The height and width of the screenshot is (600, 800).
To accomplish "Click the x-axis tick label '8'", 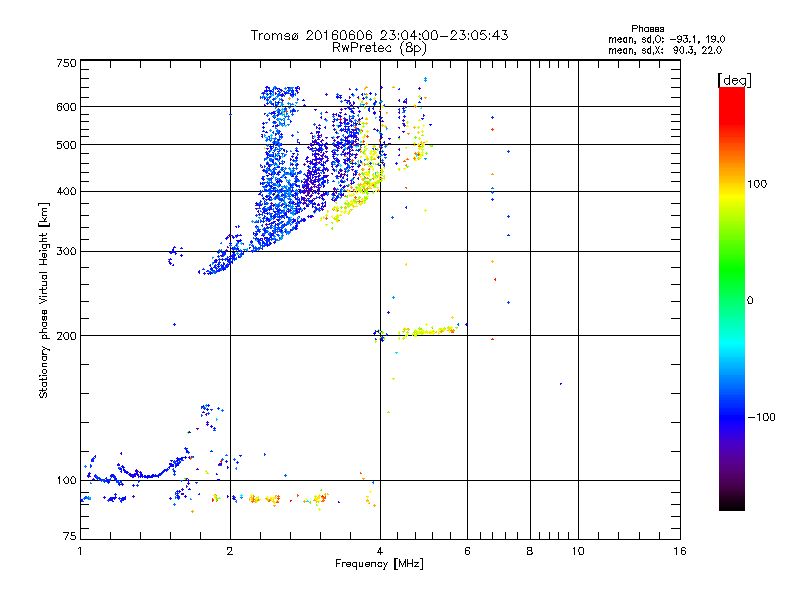I will (530, 551).
